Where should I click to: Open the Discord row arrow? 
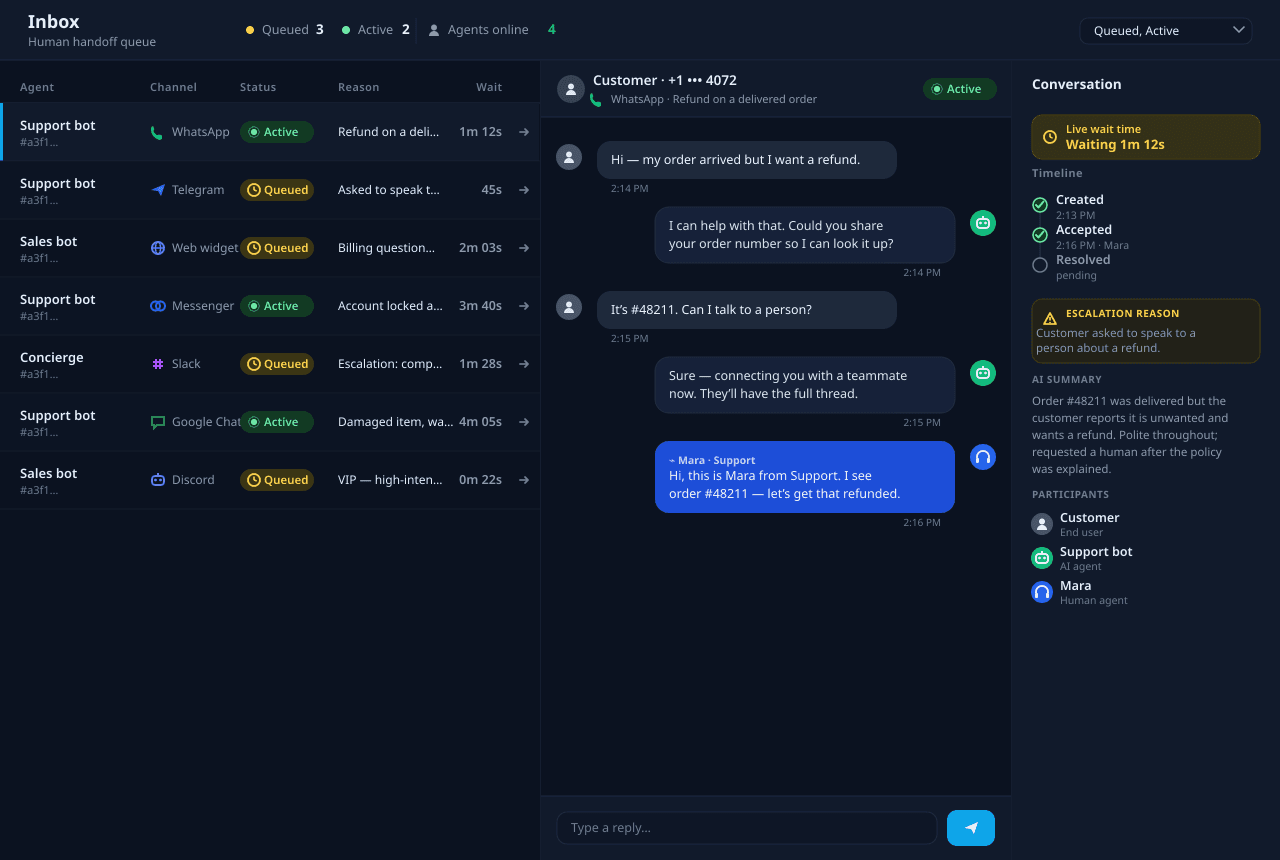[523, 480]
